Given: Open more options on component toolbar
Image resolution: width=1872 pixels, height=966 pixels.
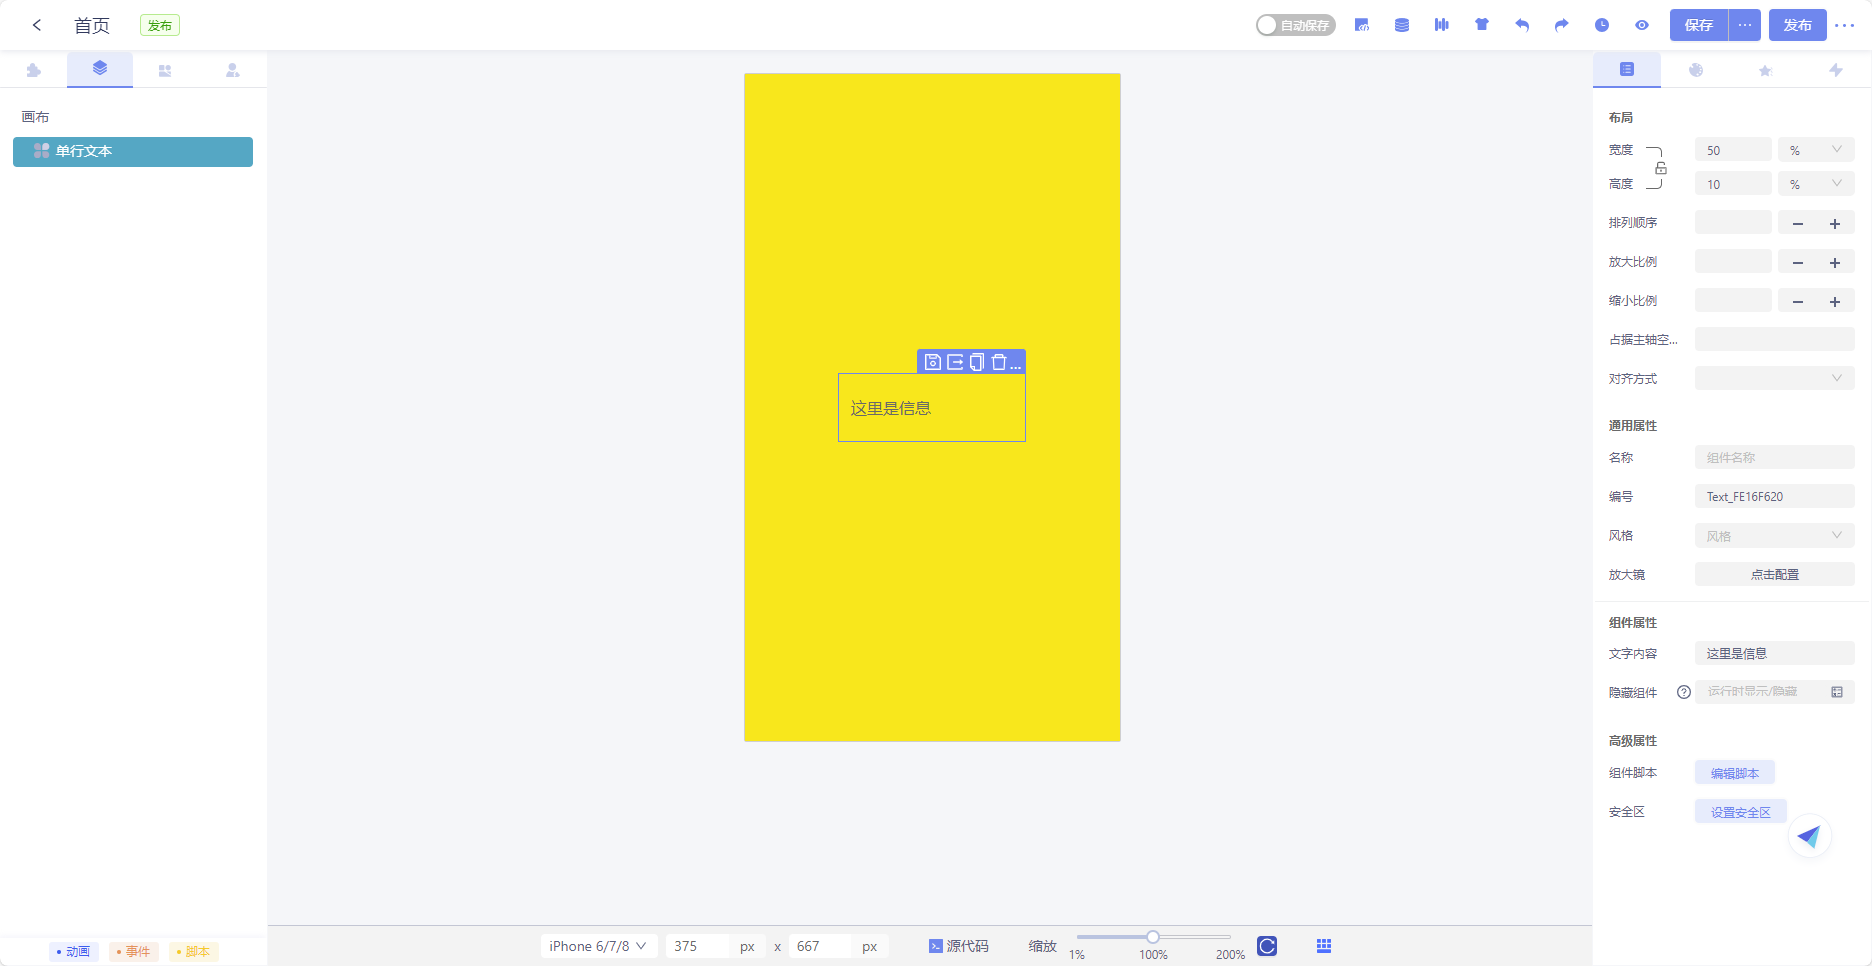Looking at the screenshot, I should pyautogui.click(x=1016, y=365).
